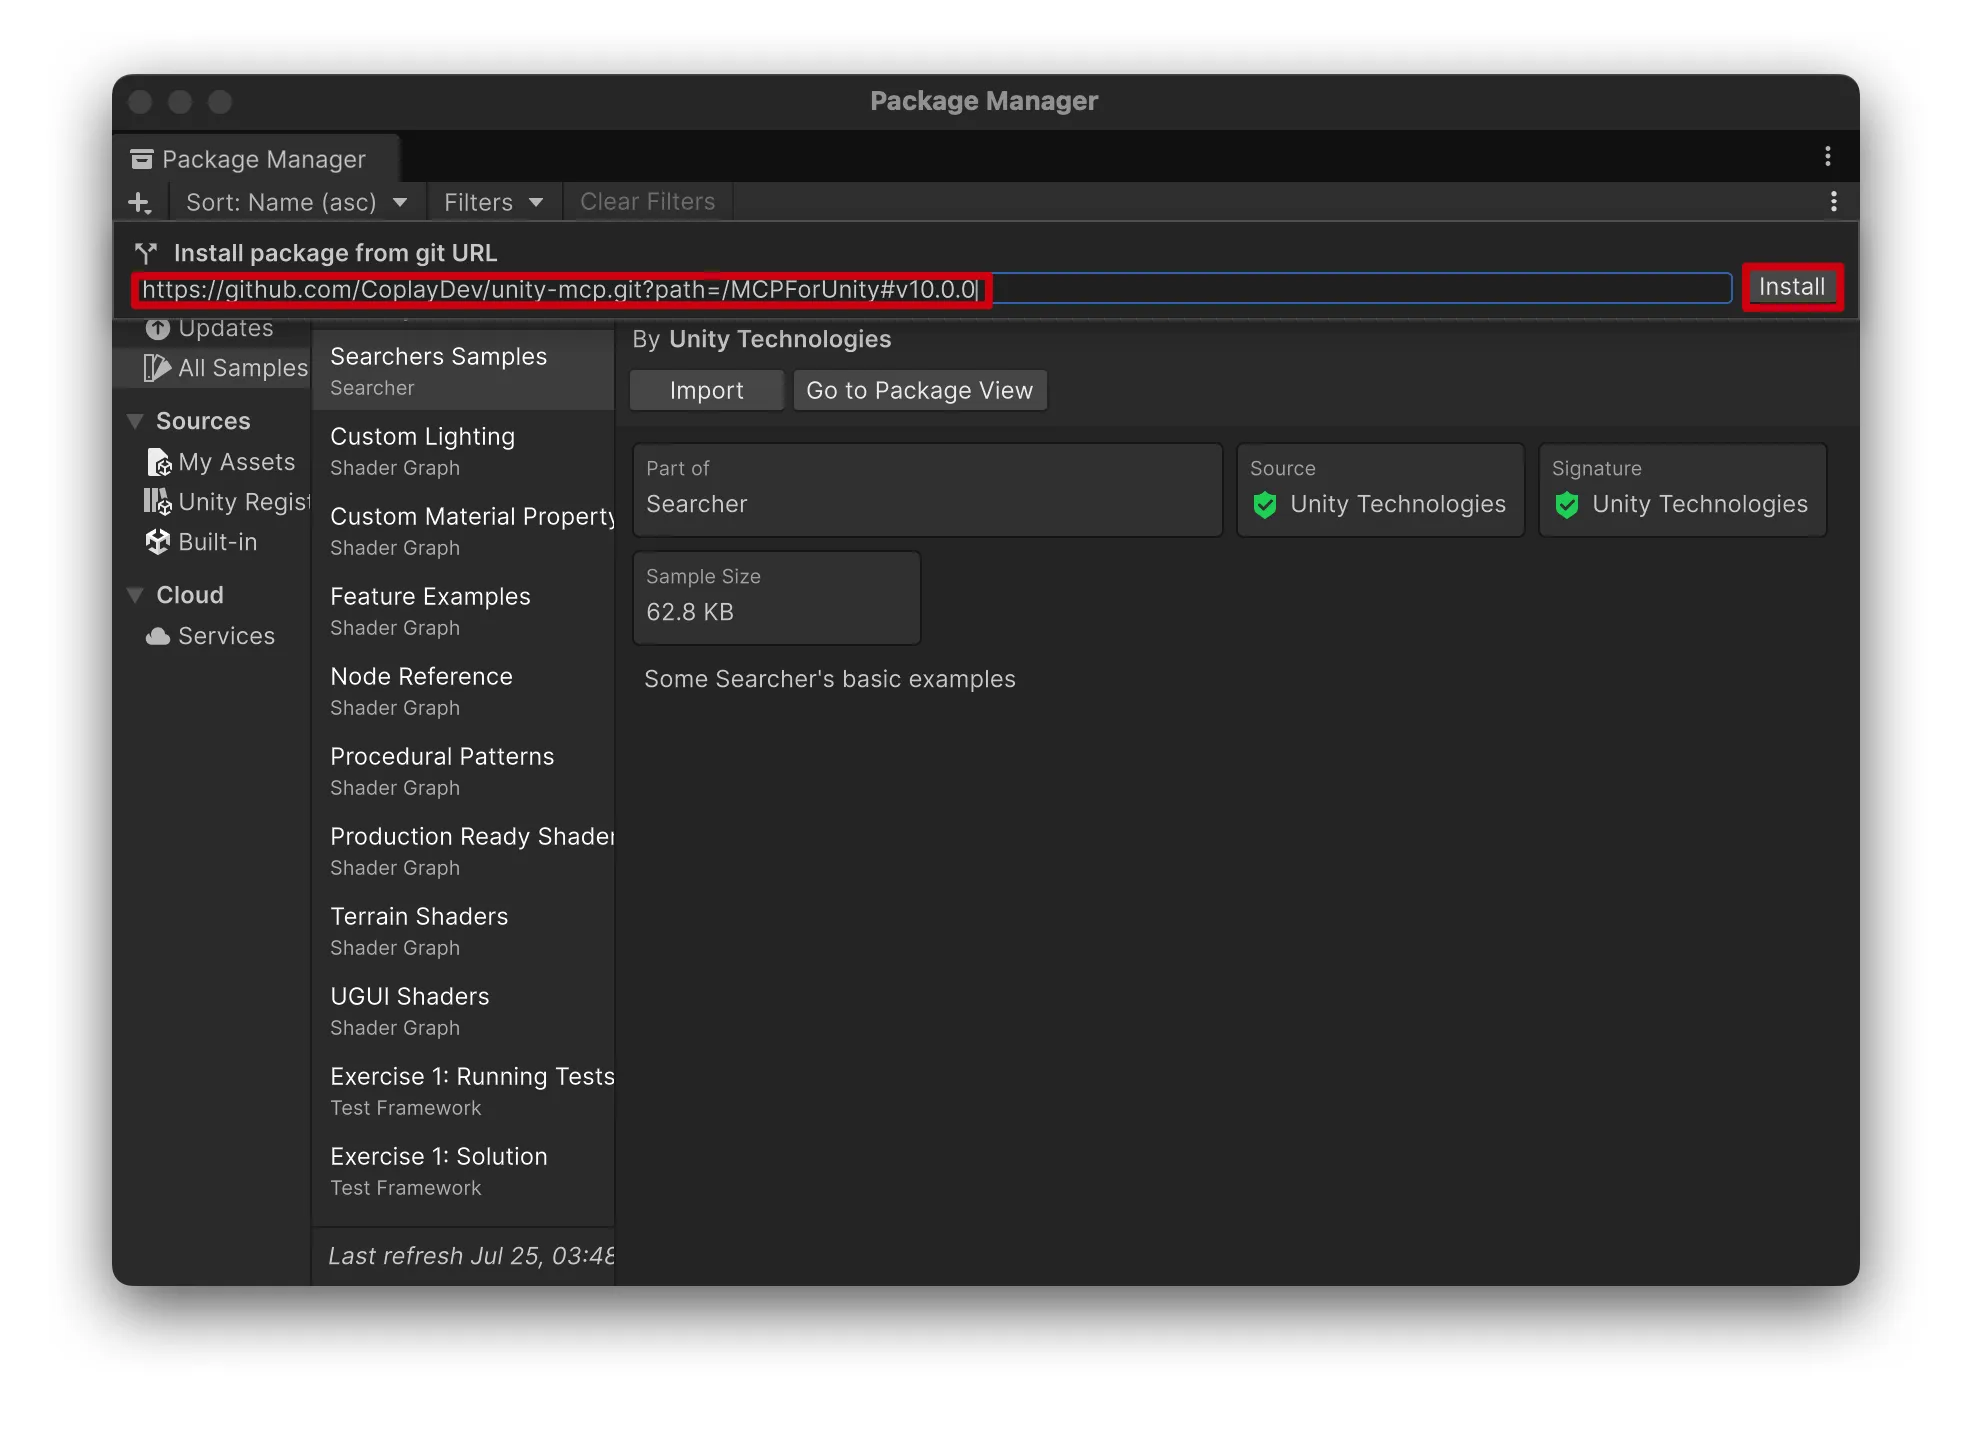
Task: Click the Install button
Action: 1792,288
